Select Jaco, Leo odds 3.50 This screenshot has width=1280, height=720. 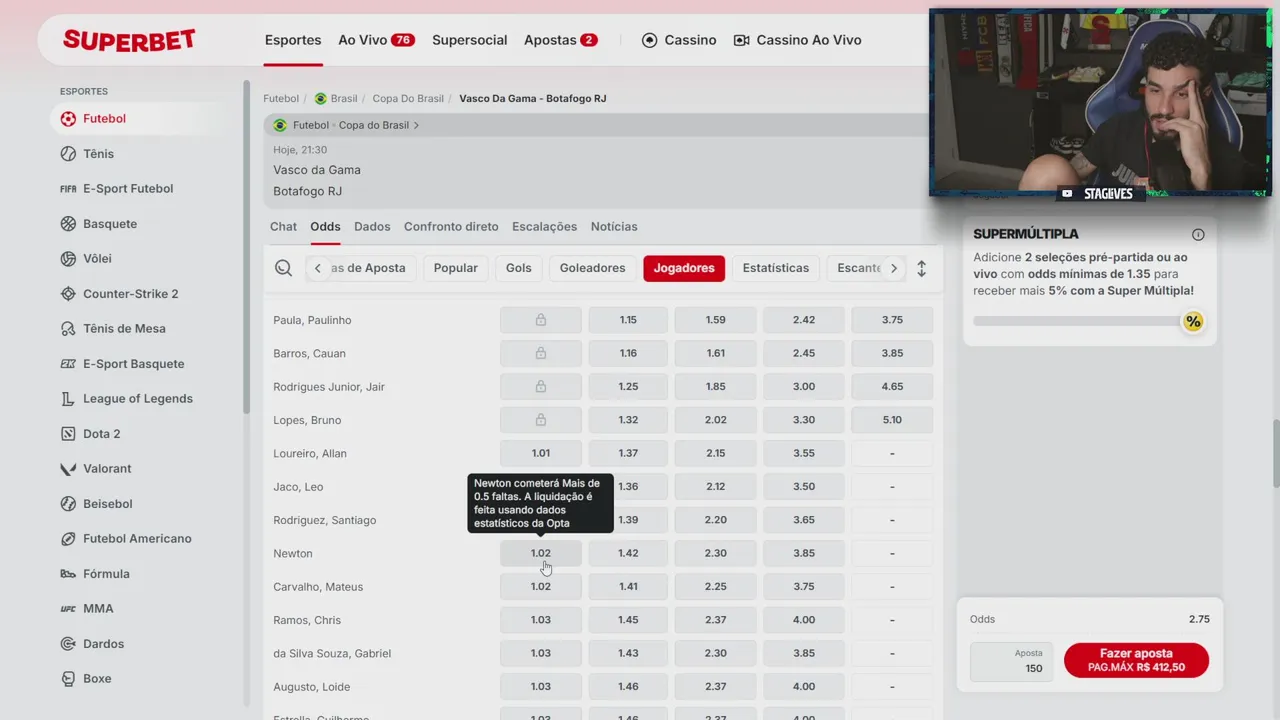point(804,487)
